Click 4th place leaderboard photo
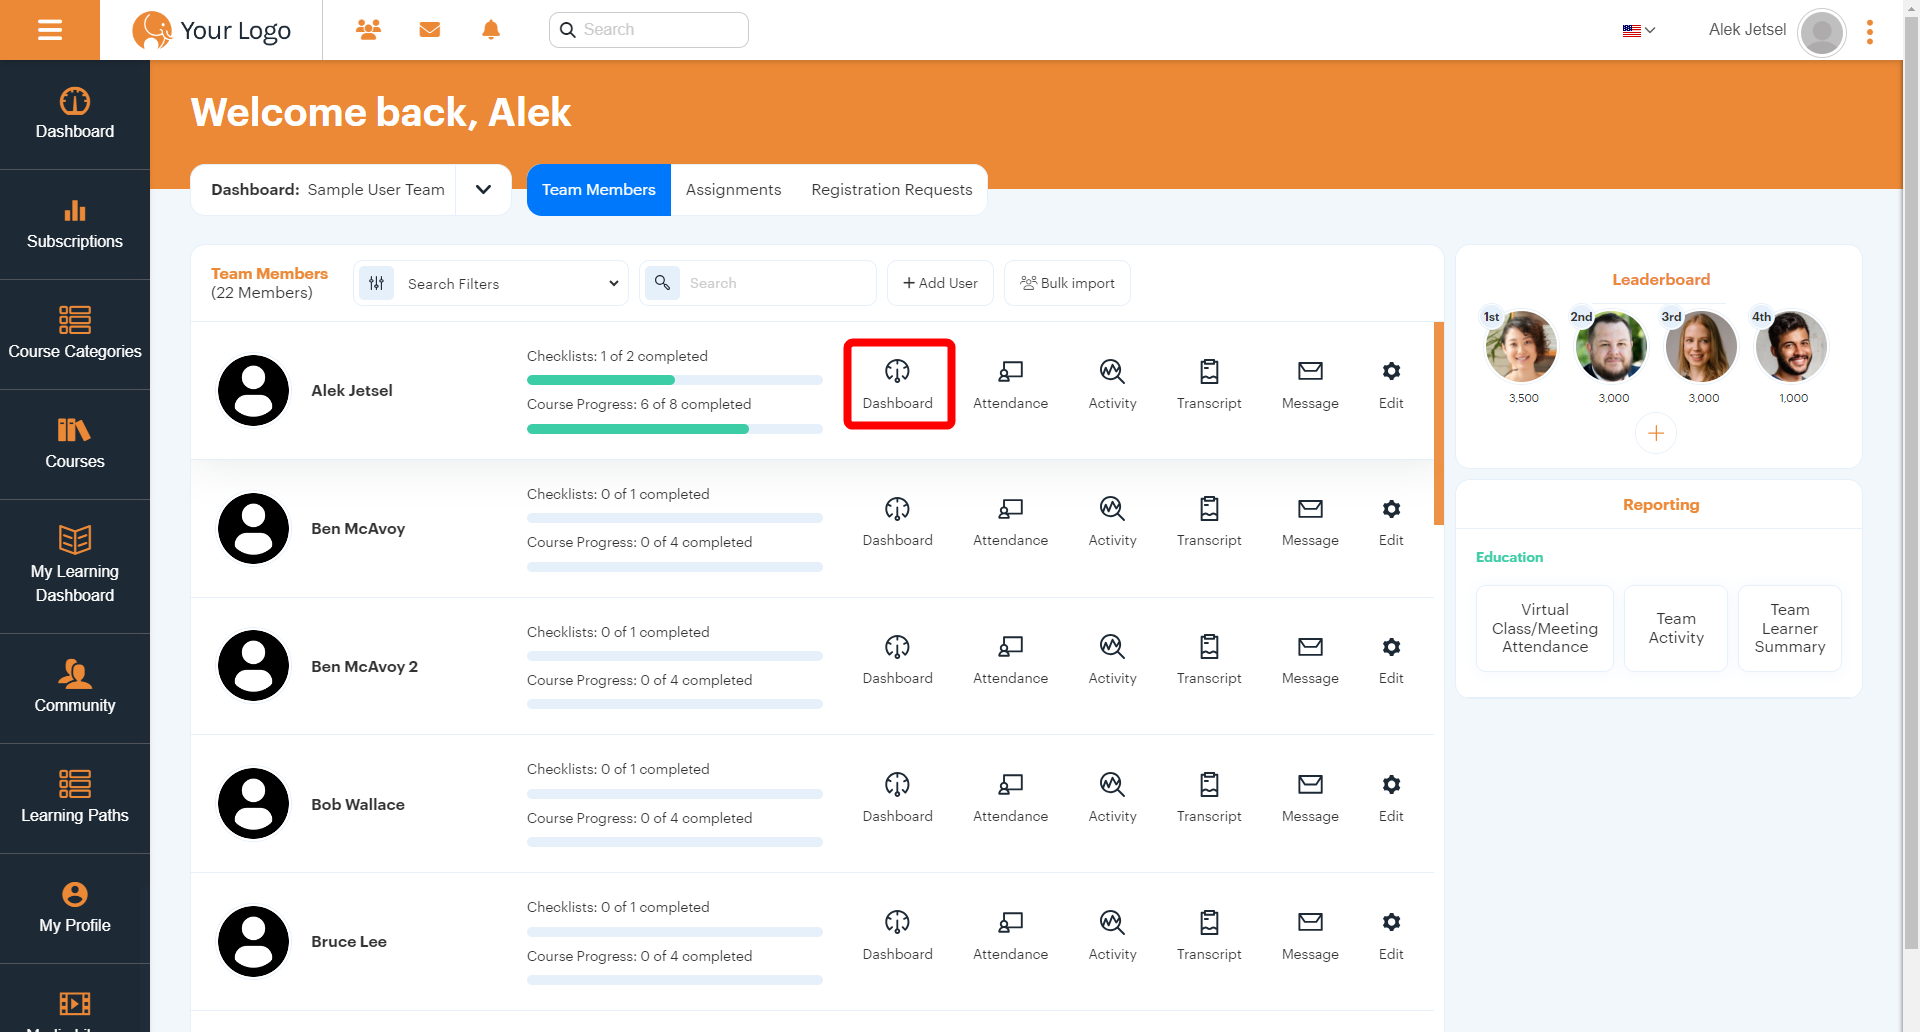Screen dimensions: 1920x1032 [1791, 346]
